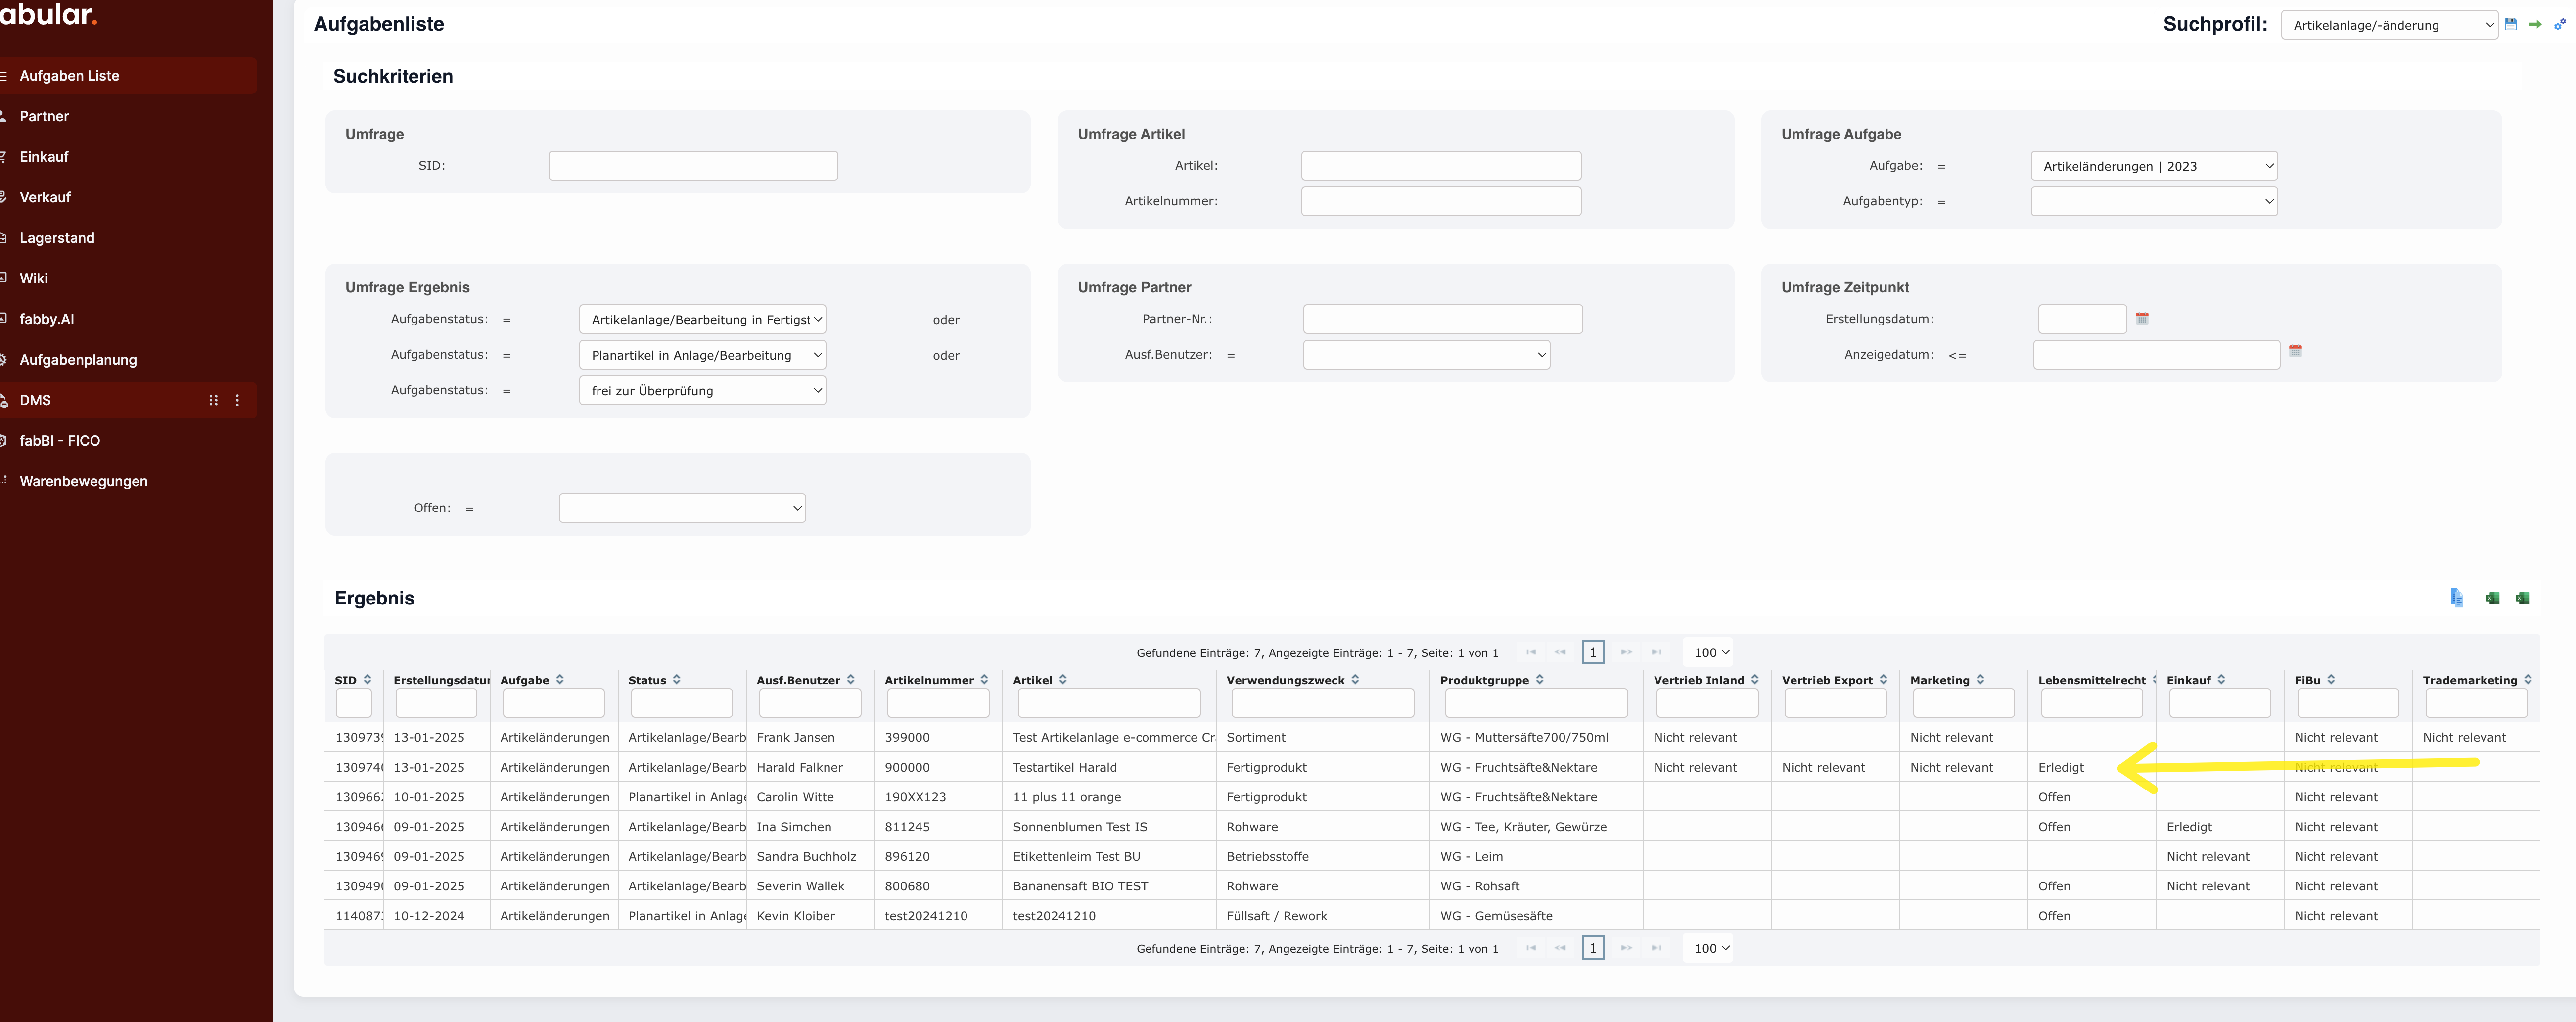This screenshot has height=1022, width=2576.
Task: Open the Offen filter dropdown
Action: pos(682,508)
